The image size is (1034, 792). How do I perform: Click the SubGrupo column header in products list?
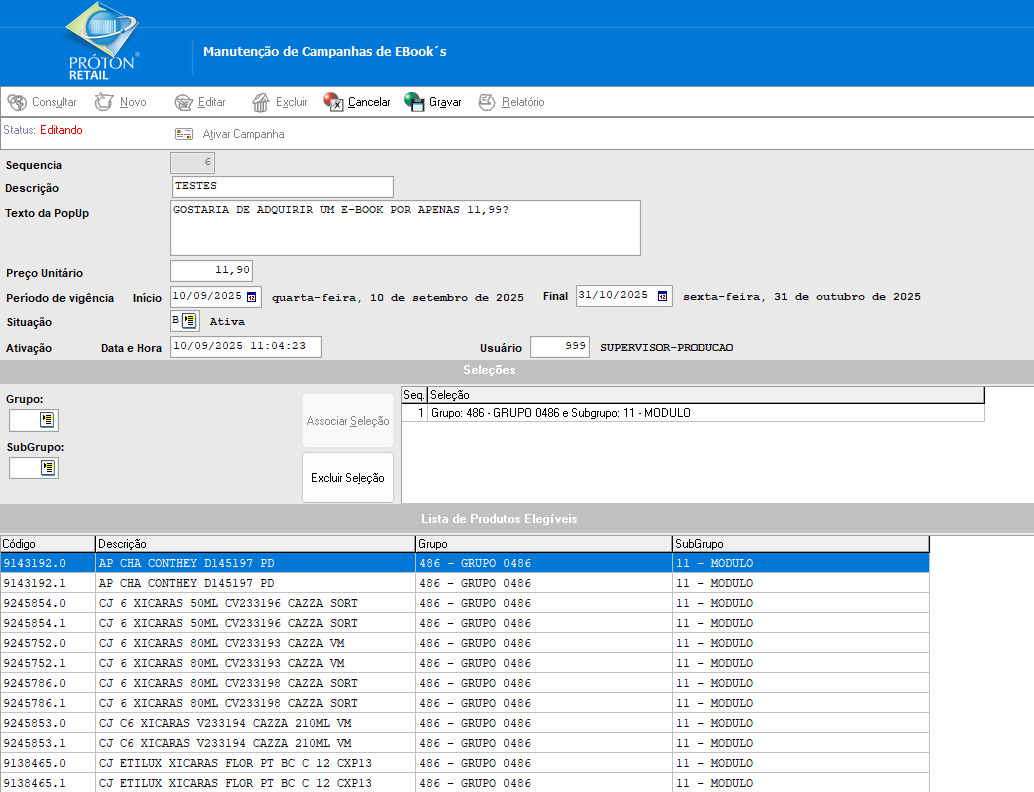(801, 544)
